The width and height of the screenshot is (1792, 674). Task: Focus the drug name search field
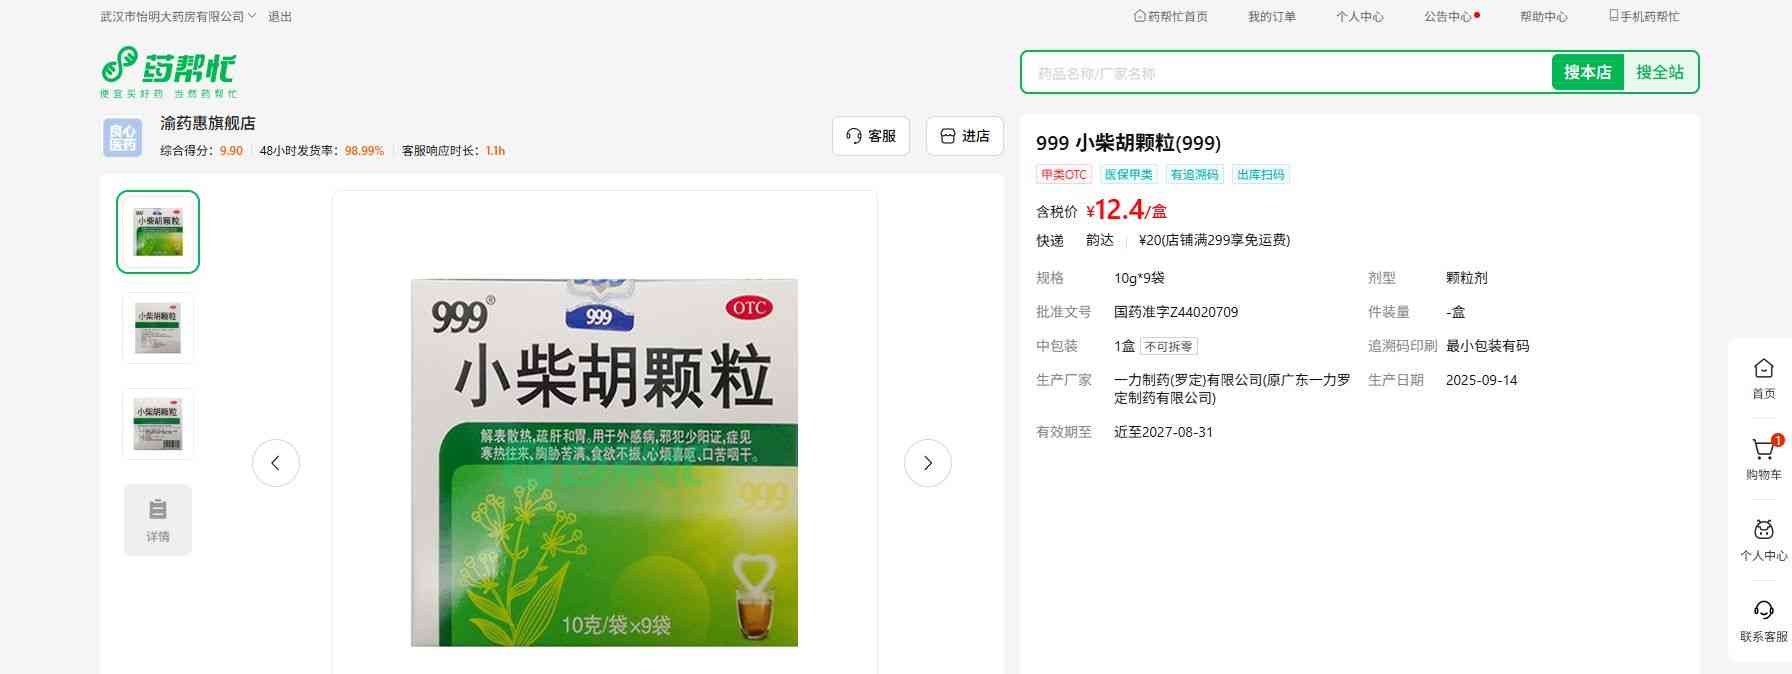click(x=1285, y=73)
